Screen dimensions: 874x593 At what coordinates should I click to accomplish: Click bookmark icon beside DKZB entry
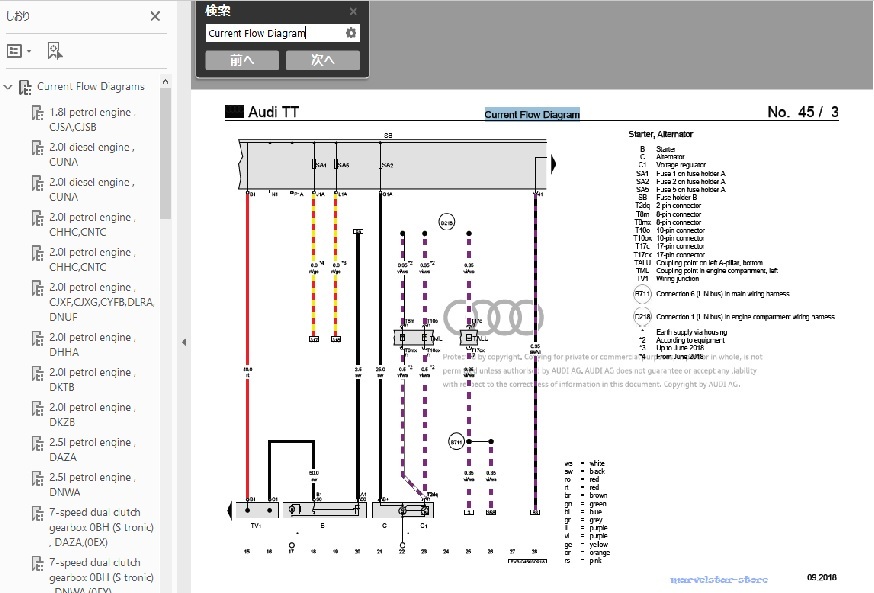pos(37,409)
